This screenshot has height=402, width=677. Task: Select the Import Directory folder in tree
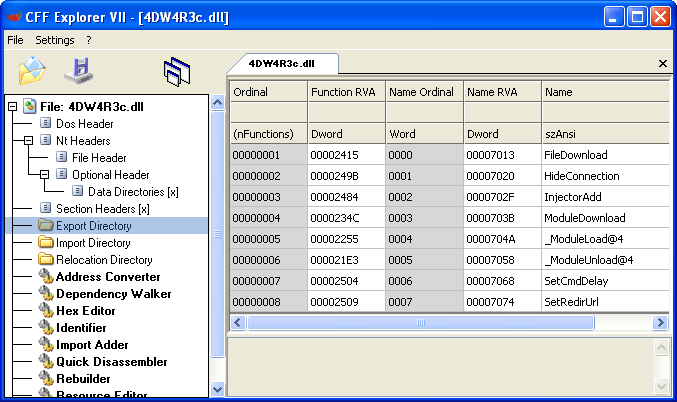pyautogui.click(x=93, y=243)
